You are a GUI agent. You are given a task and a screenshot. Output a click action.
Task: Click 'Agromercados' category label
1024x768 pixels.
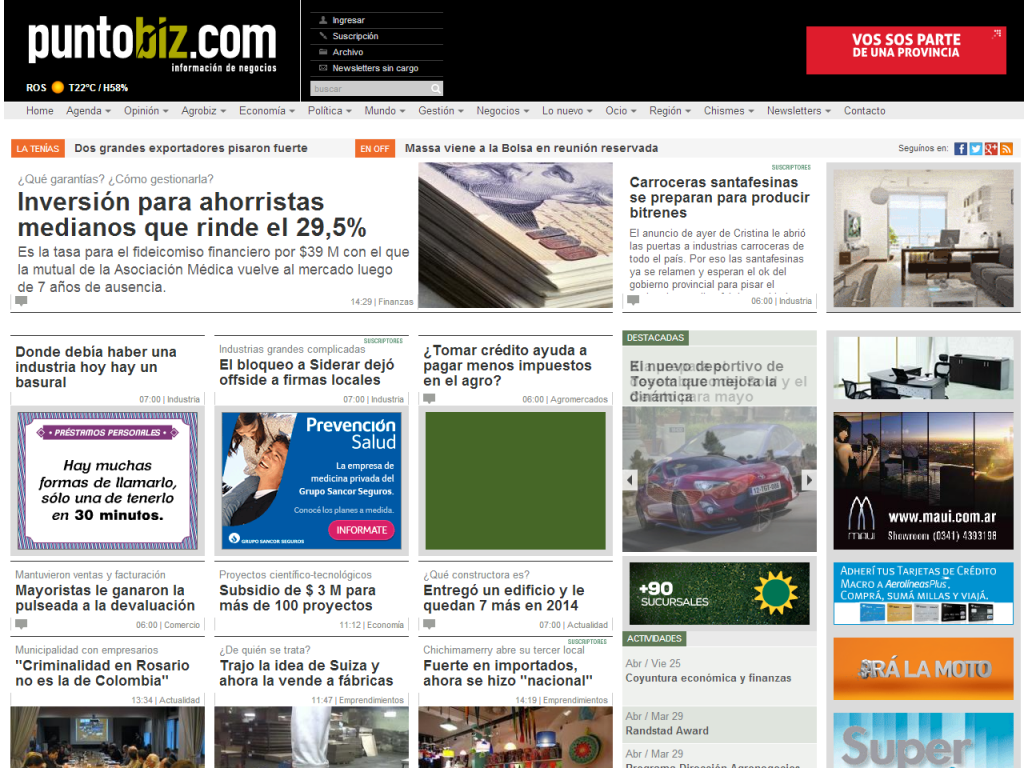[579, 399]
